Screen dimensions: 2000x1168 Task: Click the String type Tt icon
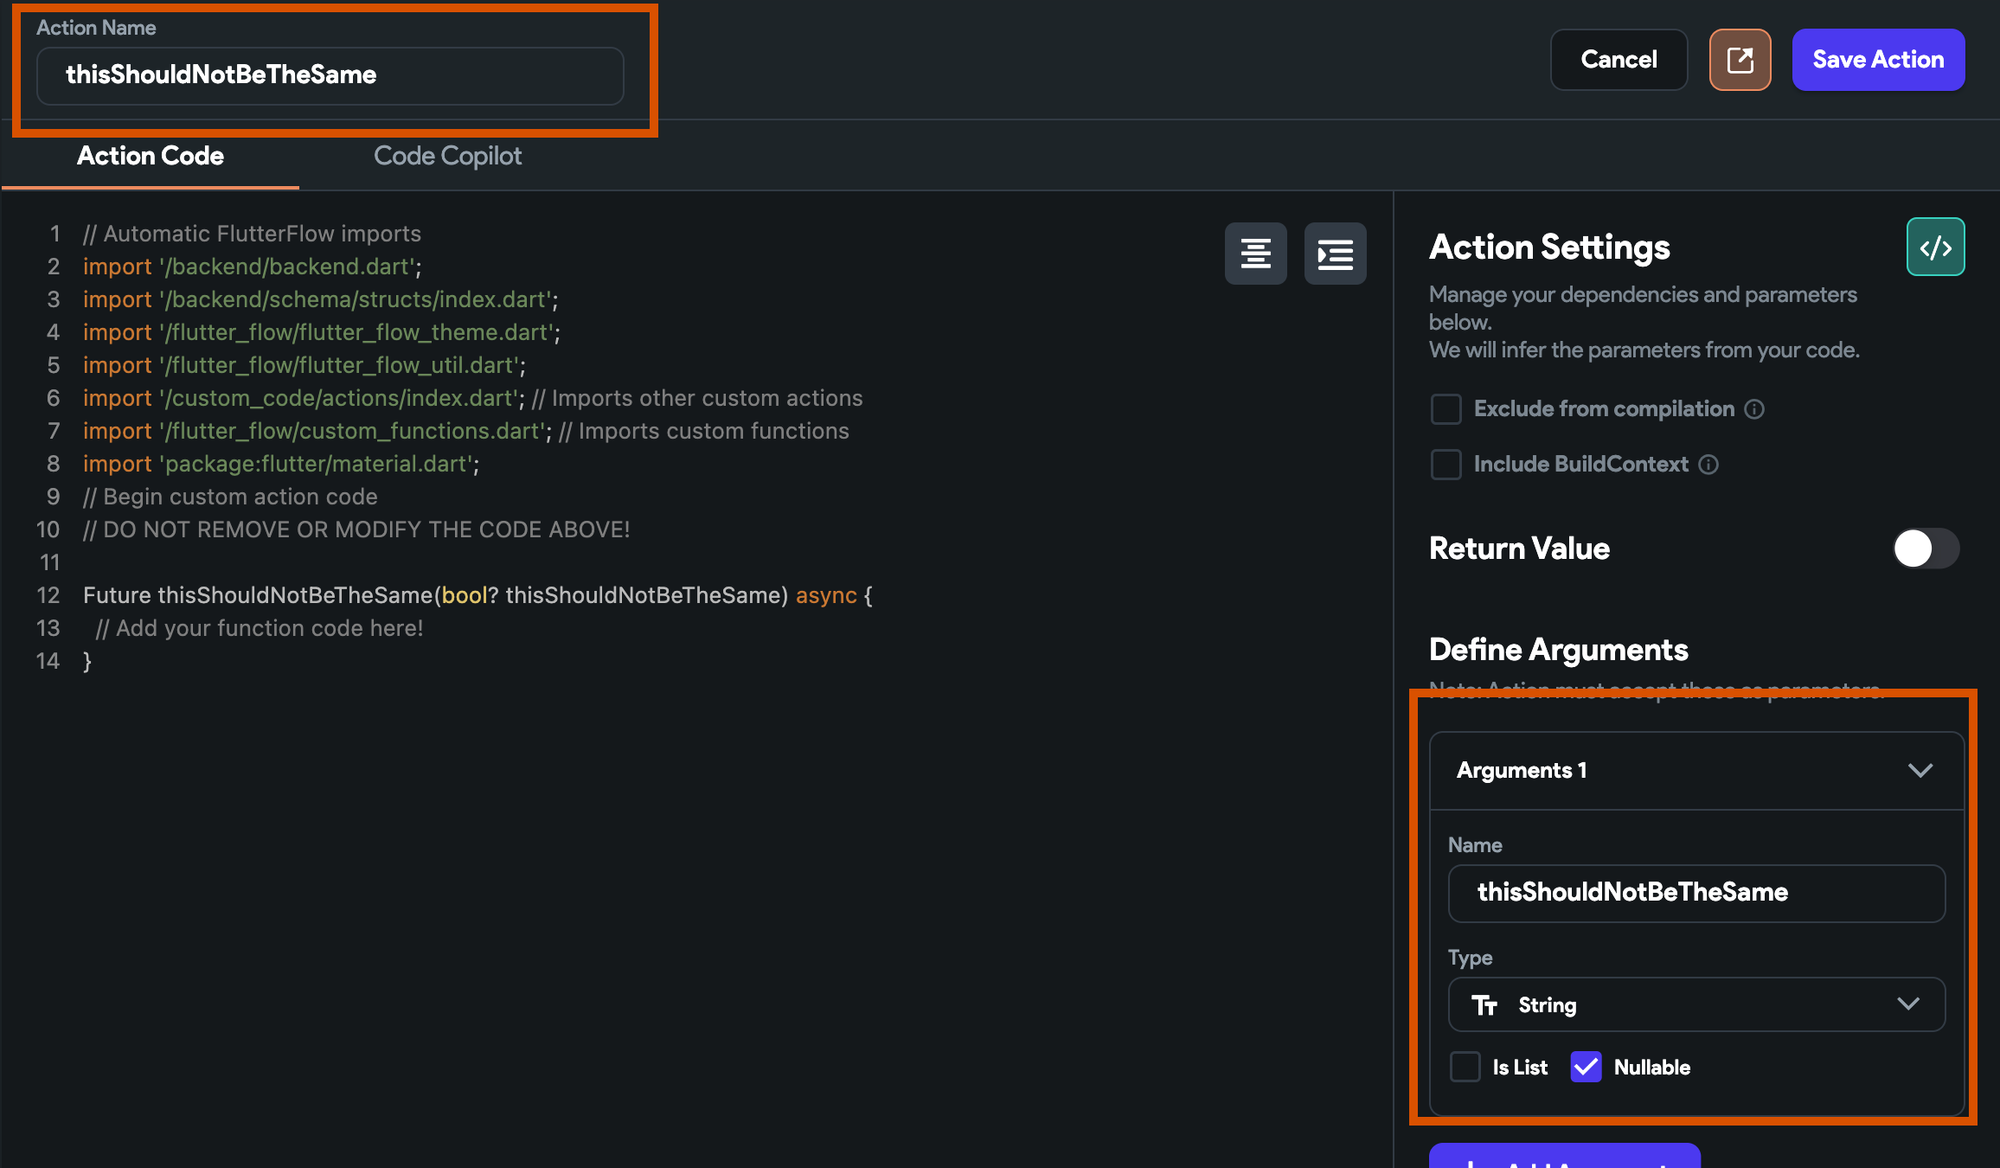1484,1005
